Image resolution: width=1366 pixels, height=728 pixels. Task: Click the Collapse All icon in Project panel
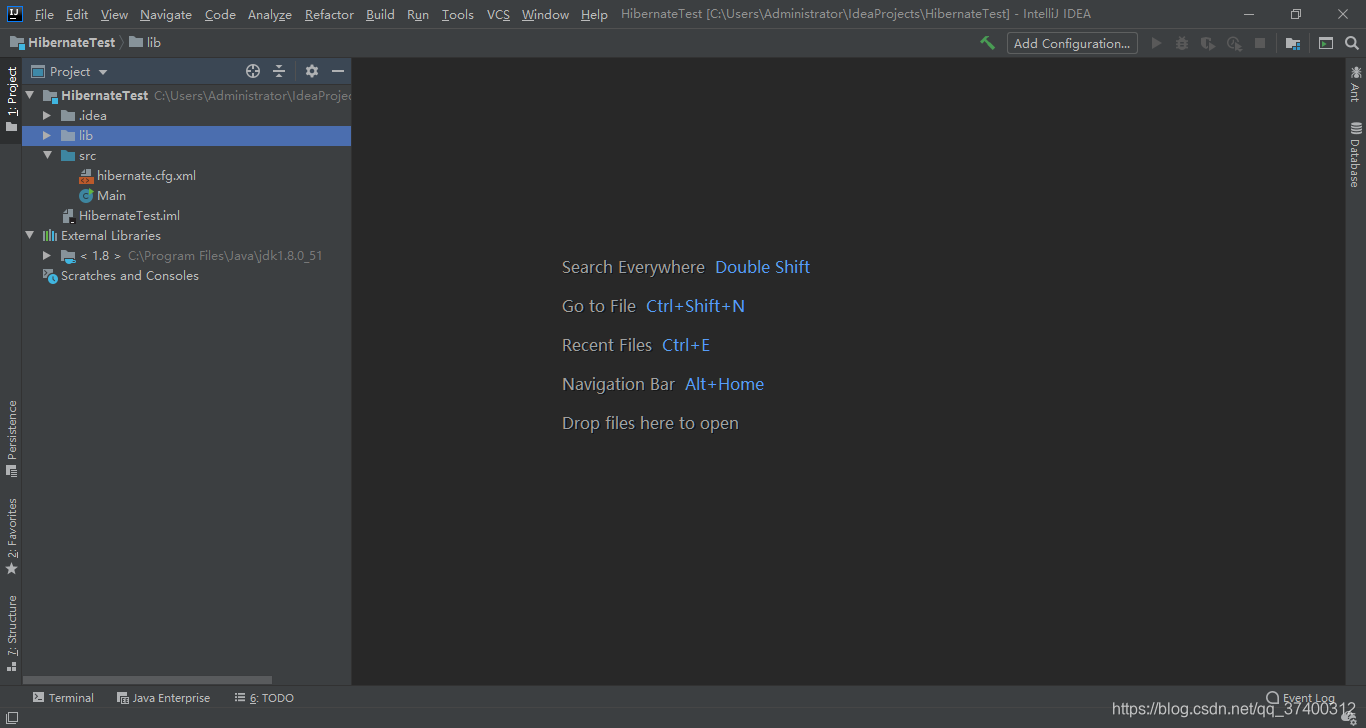(279, 71)
